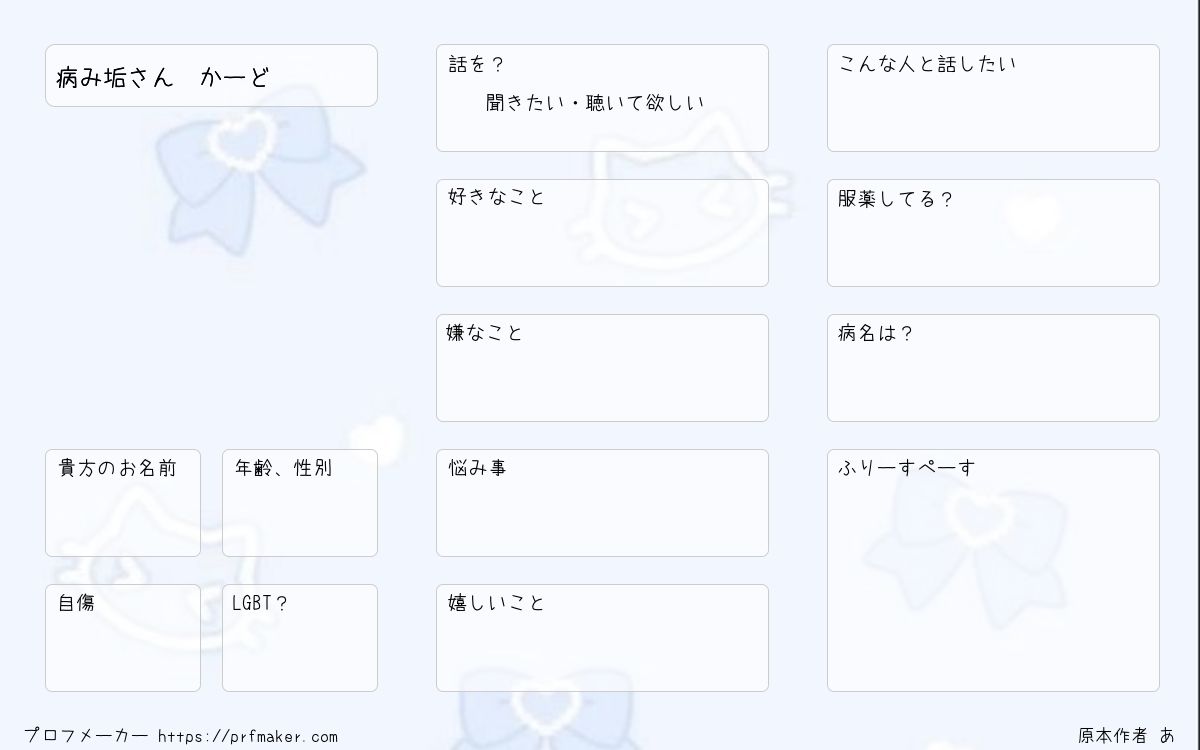Click the 服薬してる? box
1200x750 pixels.
993,233
